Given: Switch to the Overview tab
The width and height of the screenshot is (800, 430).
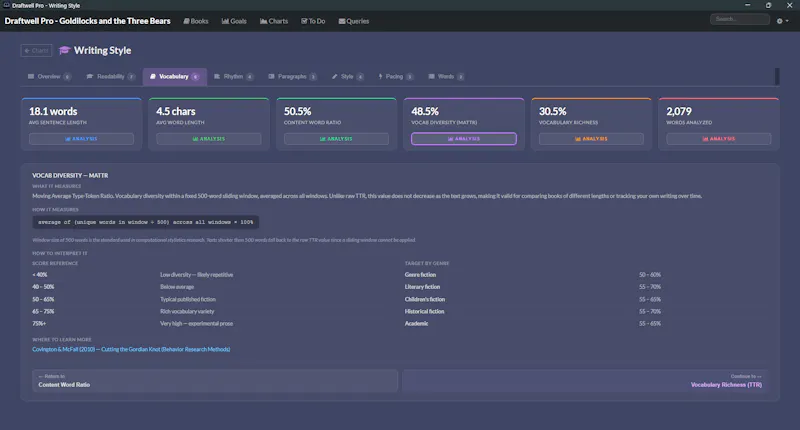Looking at the screenshot, I should tap(49, 77).
